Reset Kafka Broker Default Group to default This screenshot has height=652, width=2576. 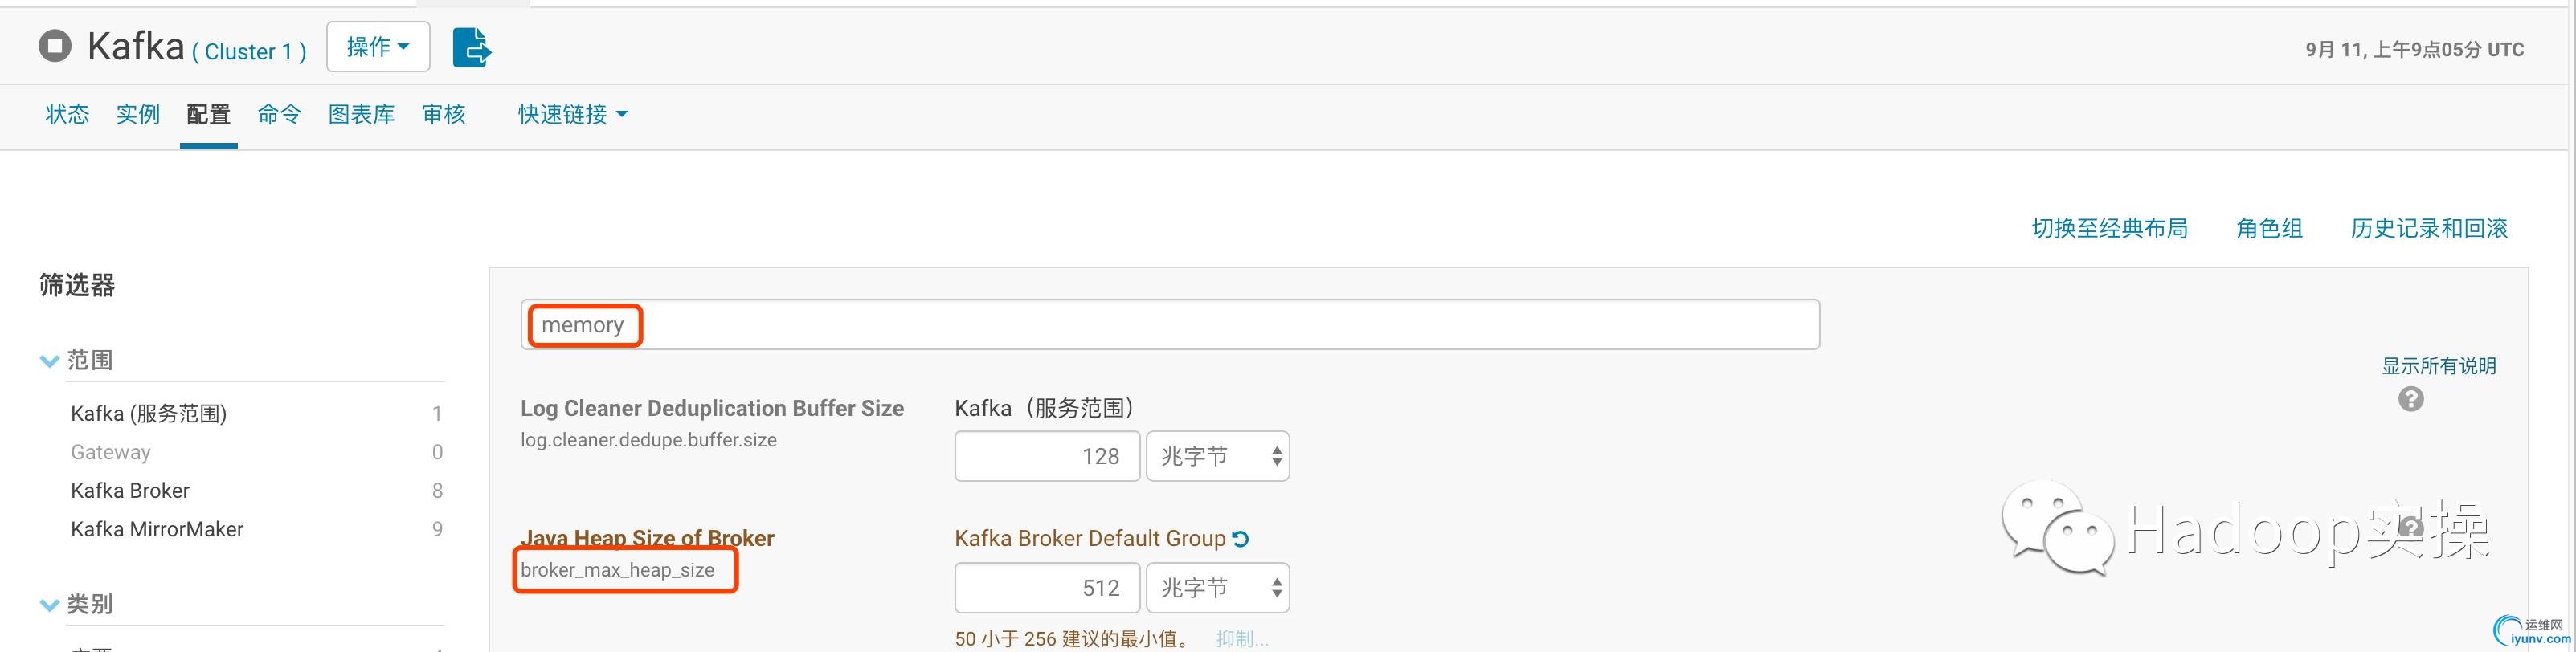(x=1241, y=539)
